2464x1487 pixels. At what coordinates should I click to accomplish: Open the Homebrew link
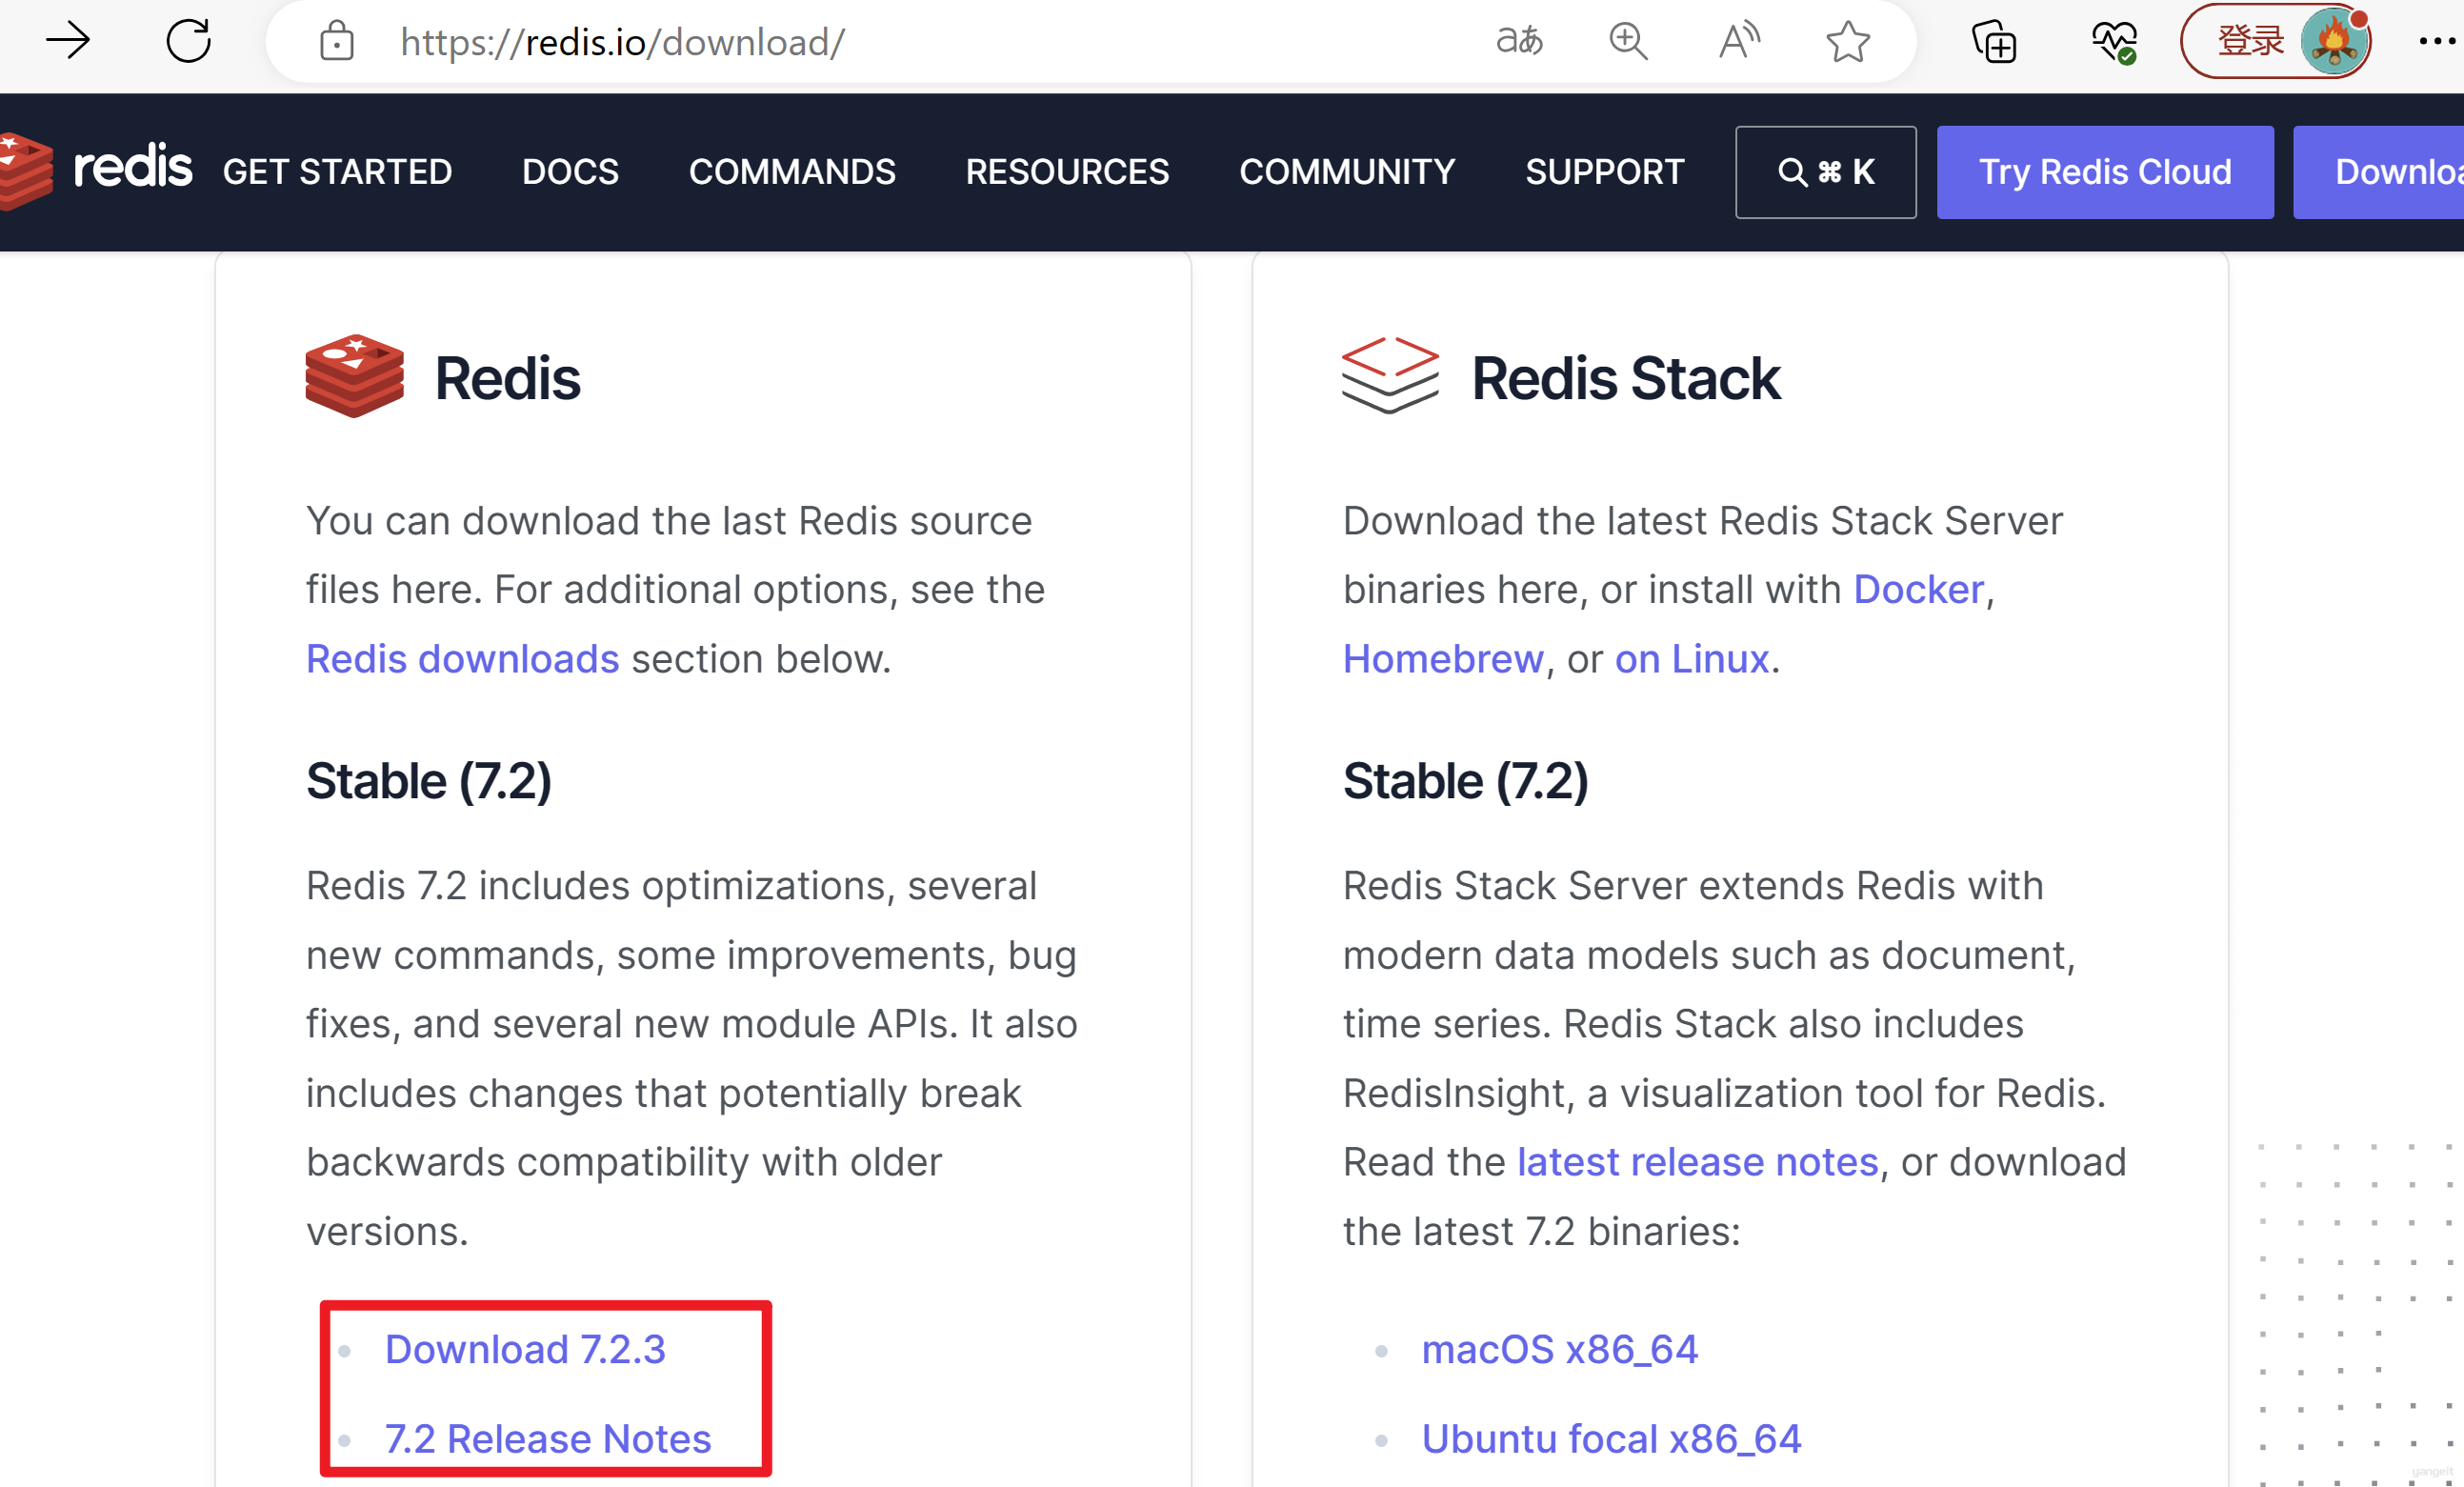pos(1443,659)
